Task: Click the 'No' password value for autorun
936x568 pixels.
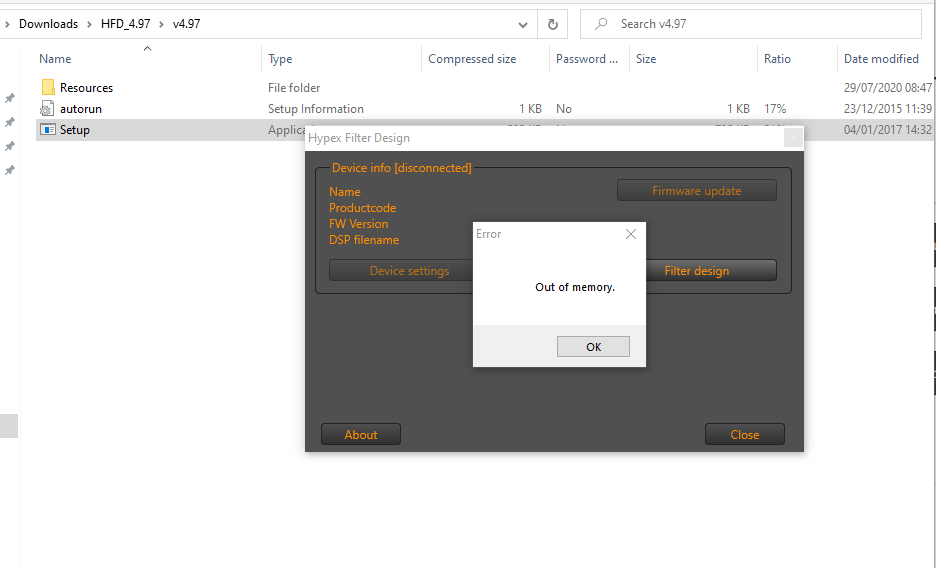Action: [x=564, y=109]
